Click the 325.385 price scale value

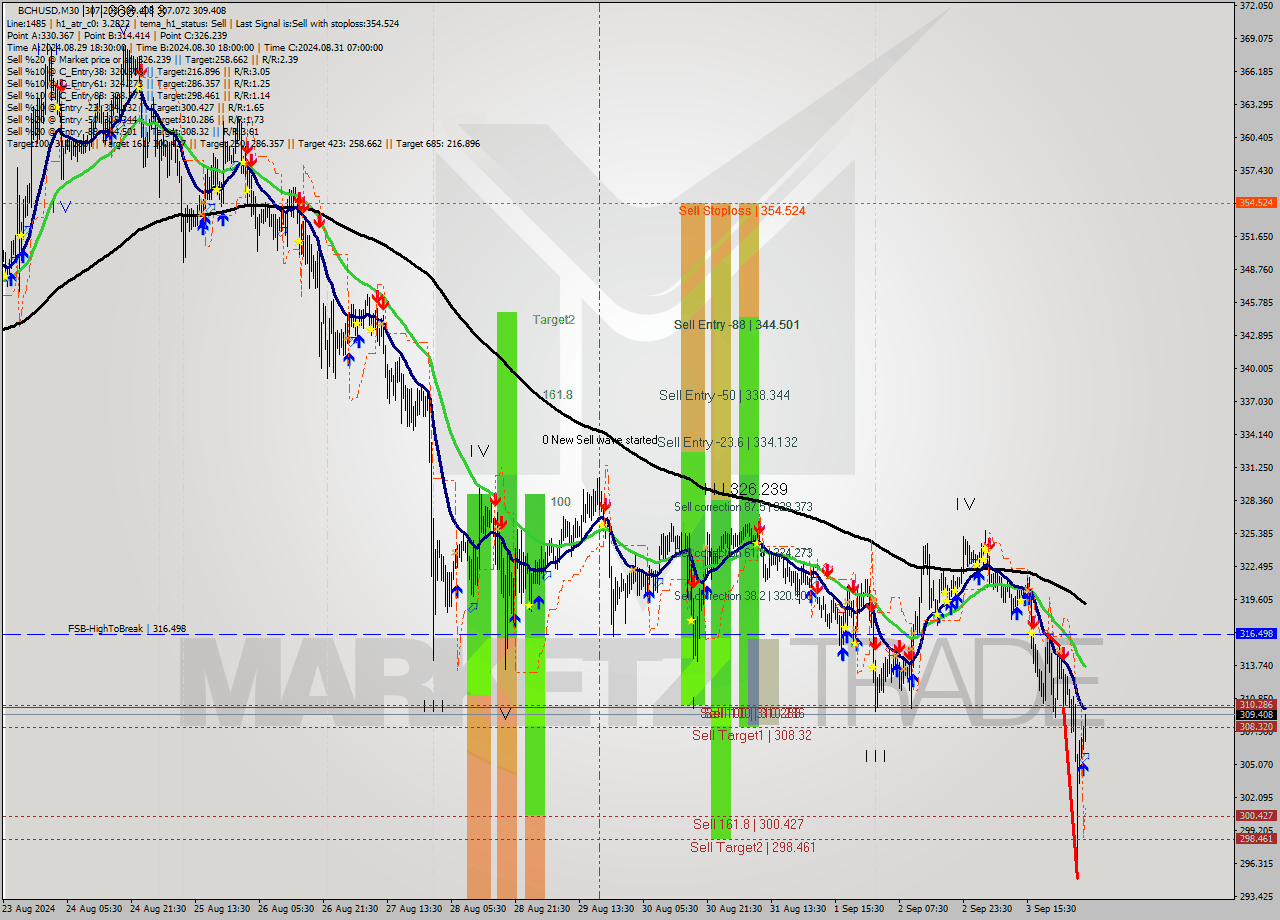1255,533
